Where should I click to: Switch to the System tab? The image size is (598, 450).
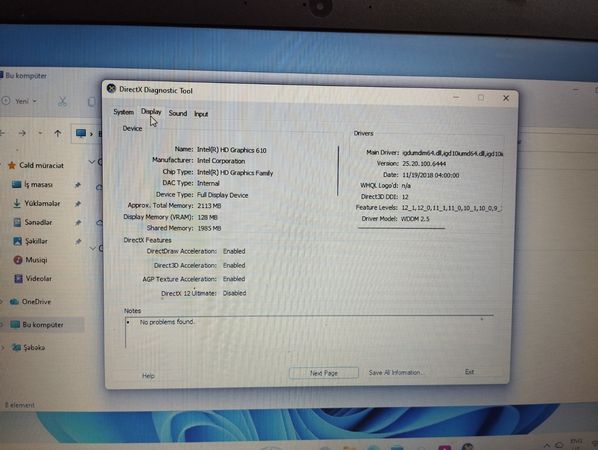click(123, 112)
